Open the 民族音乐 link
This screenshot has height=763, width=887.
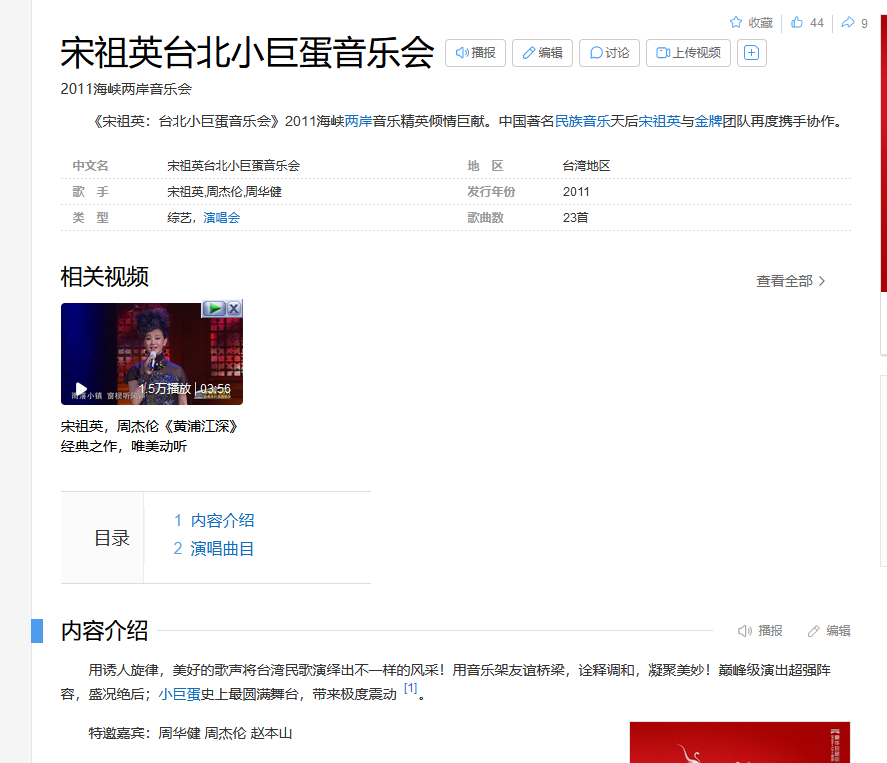click(x=582, y=121)
